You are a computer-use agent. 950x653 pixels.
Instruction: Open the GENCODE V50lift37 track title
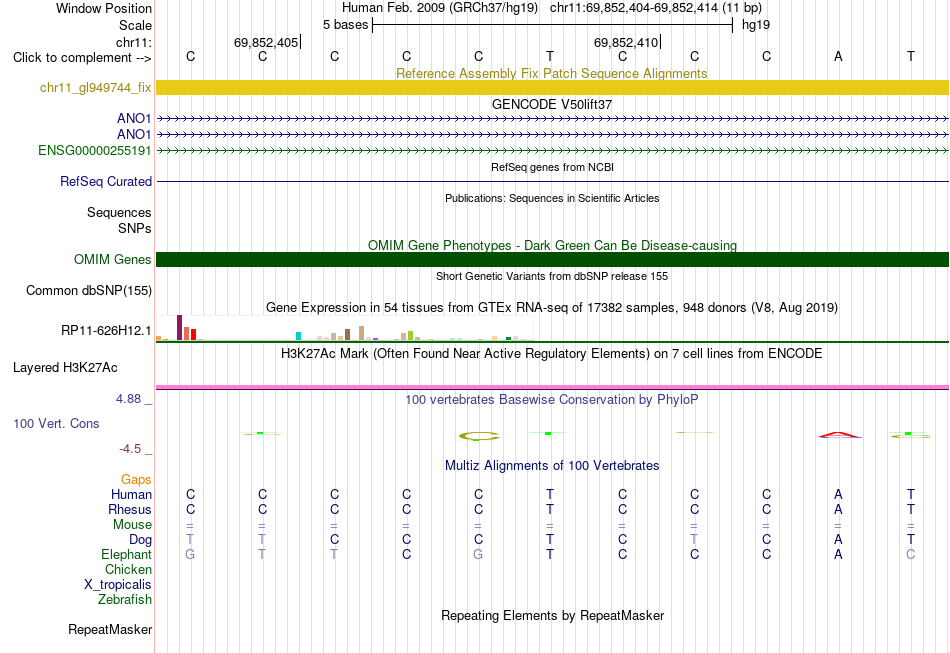pyautogui.click(x=552, y=104)
